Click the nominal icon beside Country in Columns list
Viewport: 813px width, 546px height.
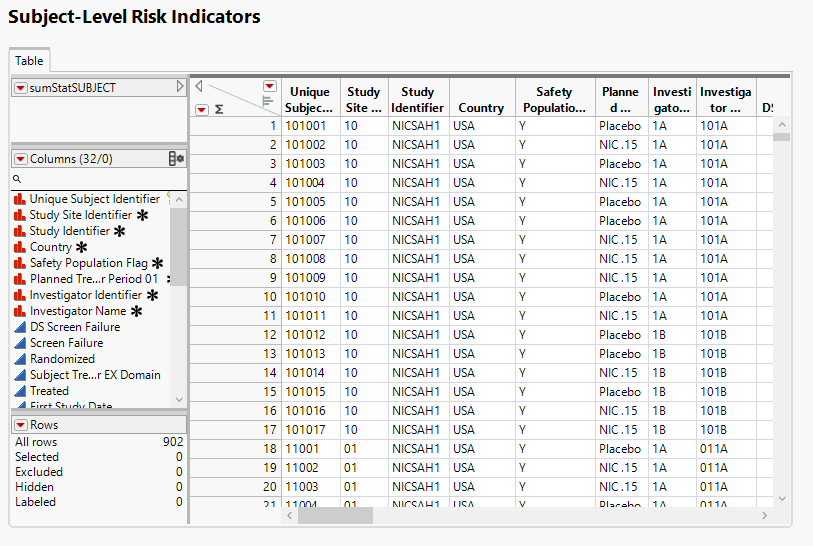click(x=19, y=247)
